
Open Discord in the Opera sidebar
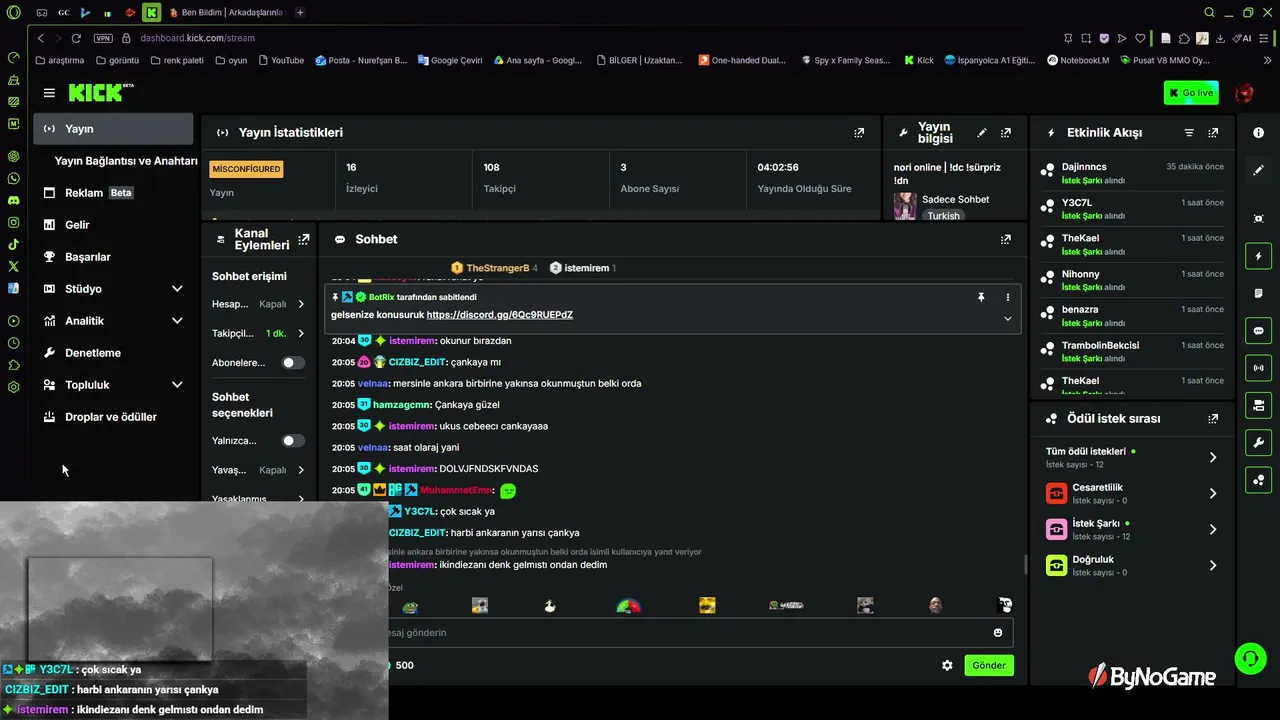(13, 200)
